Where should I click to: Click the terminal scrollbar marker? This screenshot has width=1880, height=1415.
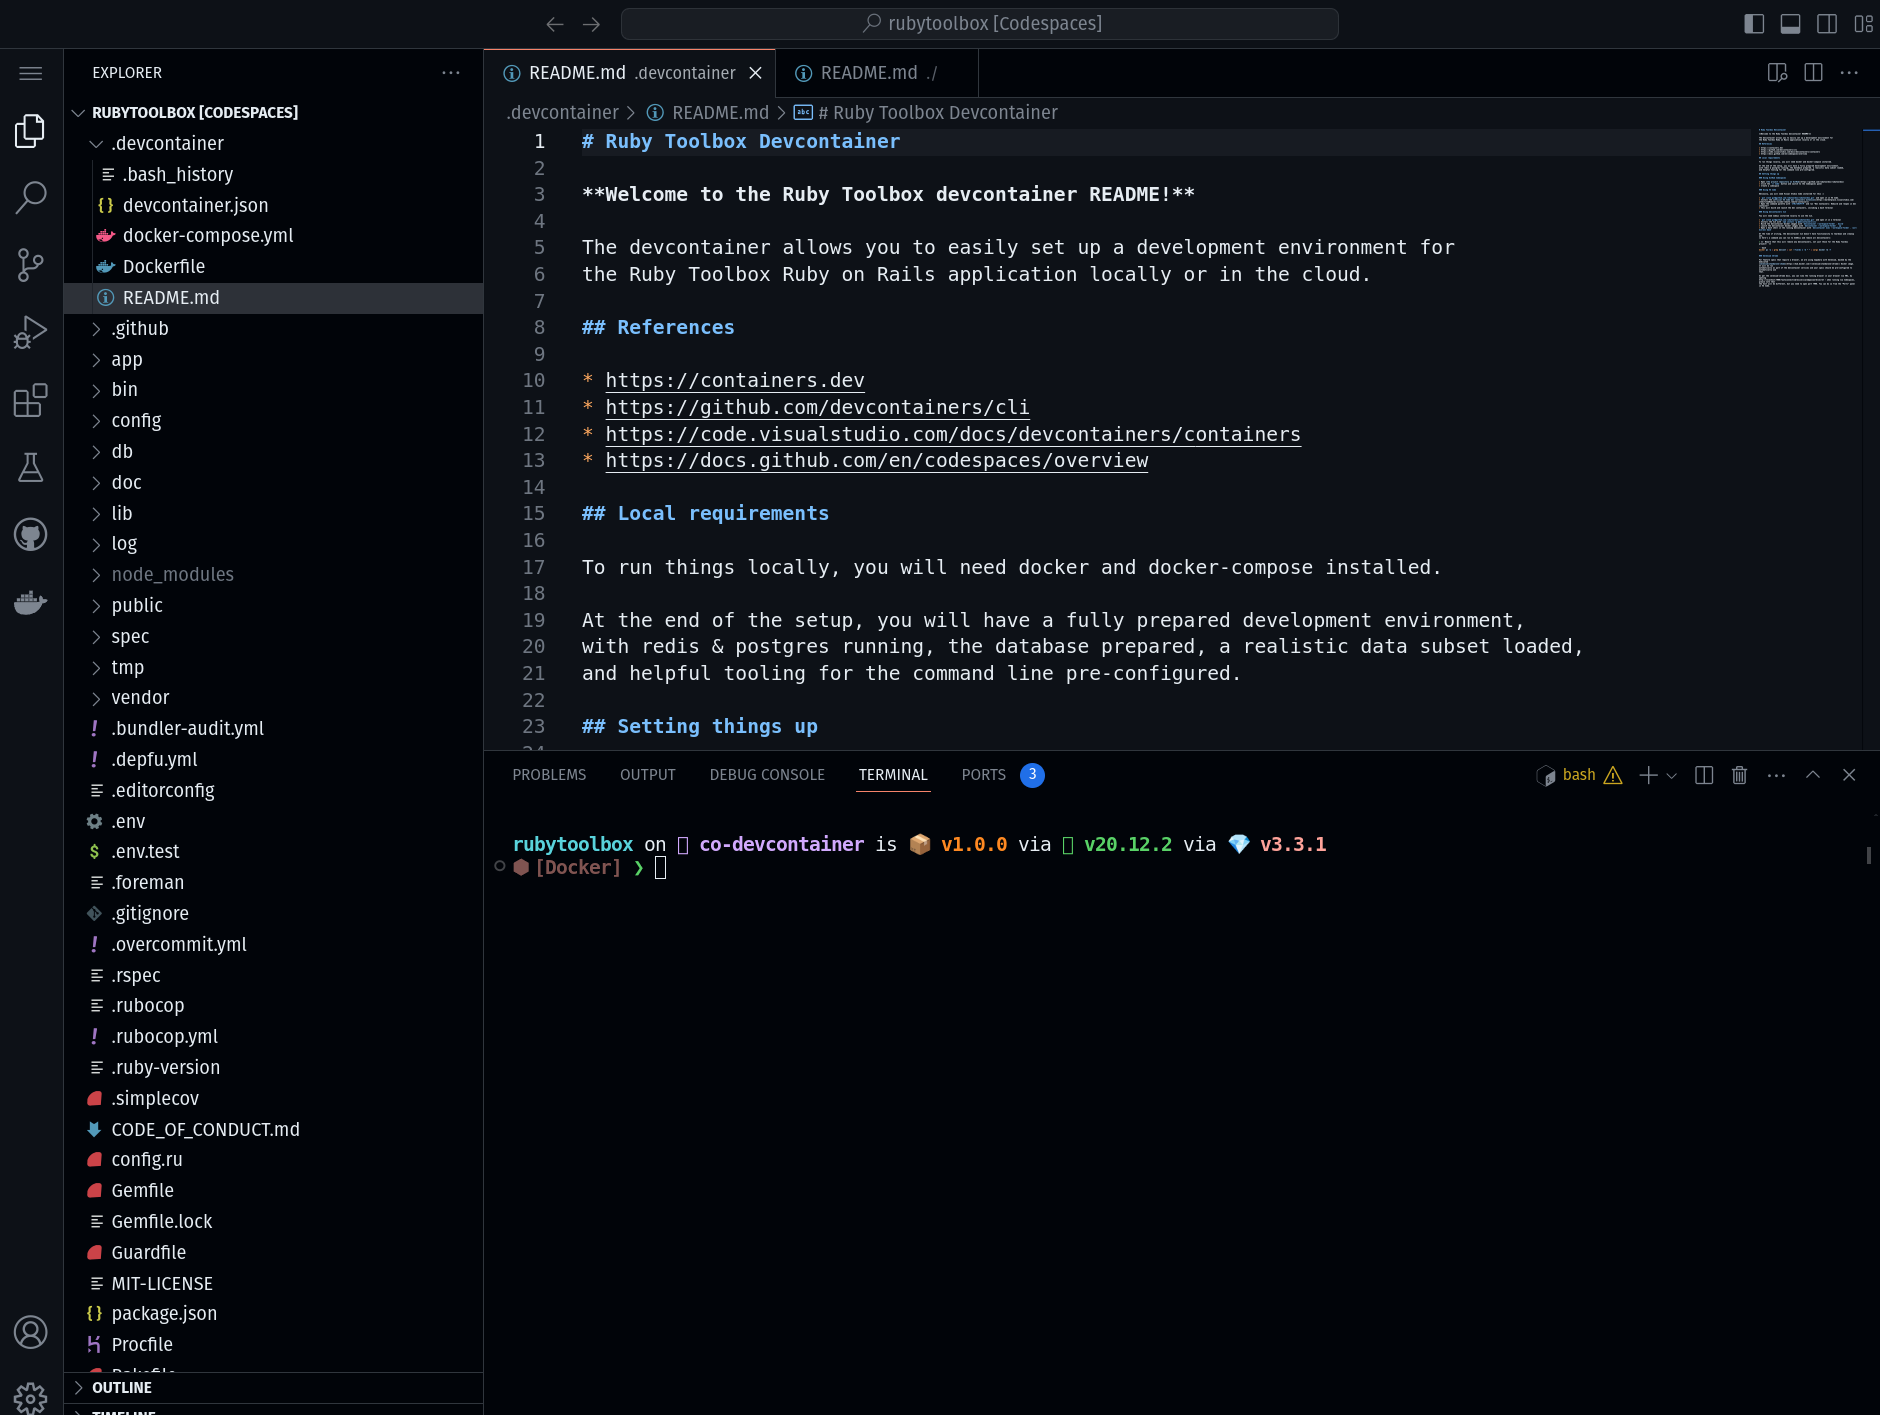click(1869, 855)
